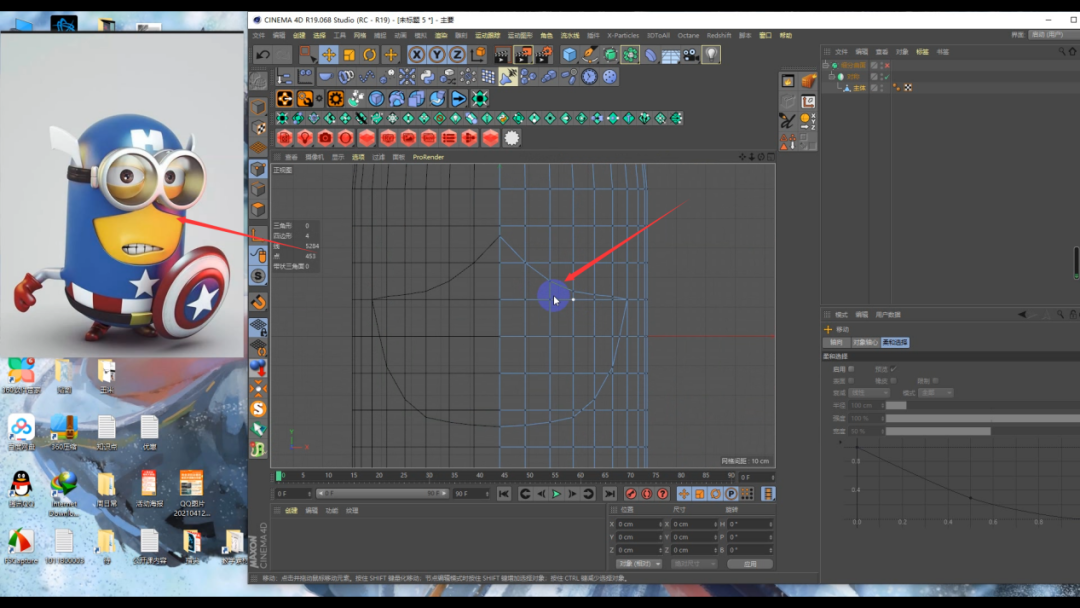Toggle the red X enable mark on top object
Screen dimensions: 1080x608
click(886, 65)
